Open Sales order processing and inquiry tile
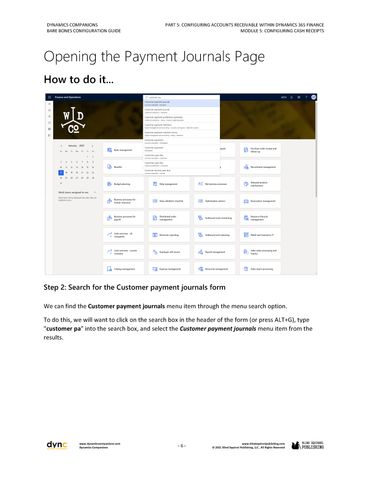This screenshot has height=480, width=371. tap(260, 252)
